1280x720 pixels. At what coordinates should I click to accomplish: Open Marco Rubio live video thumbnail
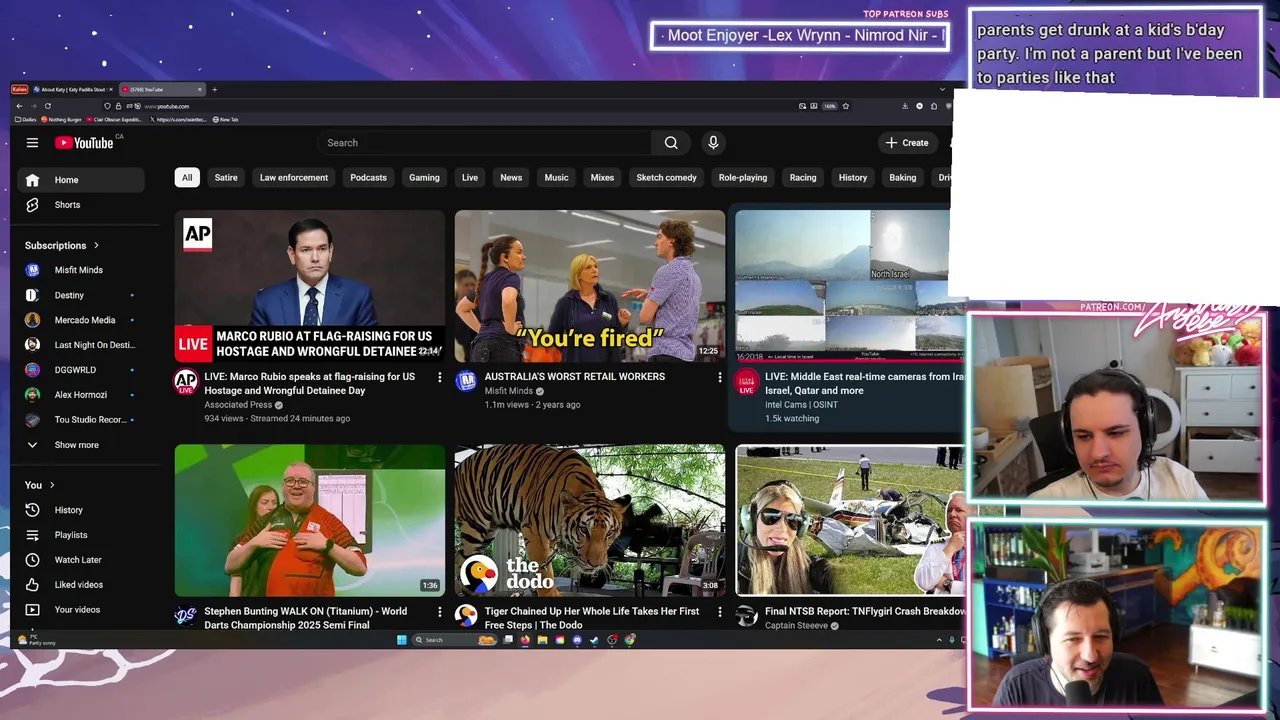click(x=310, y=286)
